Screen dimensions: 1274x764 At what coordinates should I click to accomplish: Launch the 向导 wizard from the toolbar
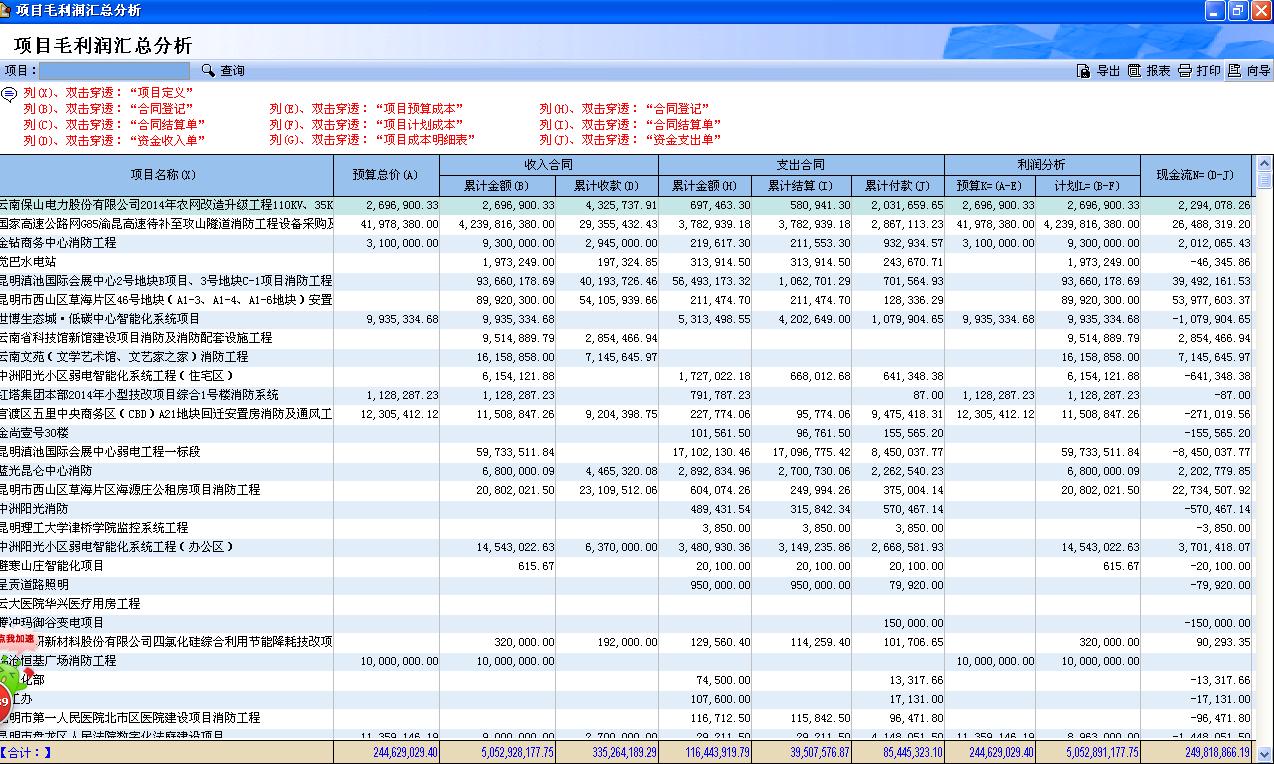(x=1235, y=71)
